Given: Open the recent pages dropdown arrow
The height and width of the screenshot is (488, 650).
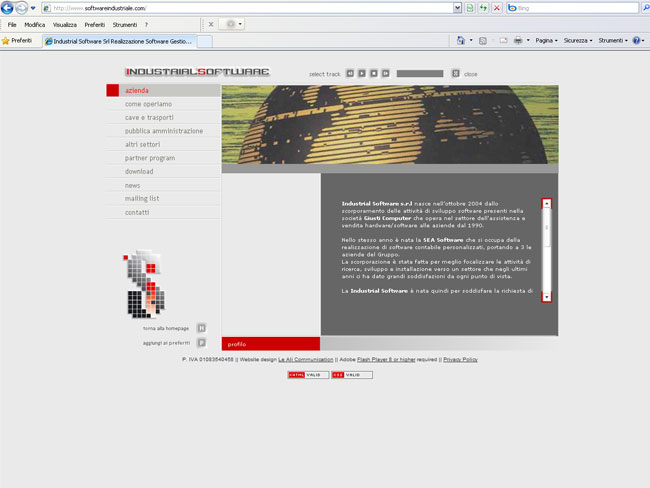Looking at the screenshot, I should (33, 8).
